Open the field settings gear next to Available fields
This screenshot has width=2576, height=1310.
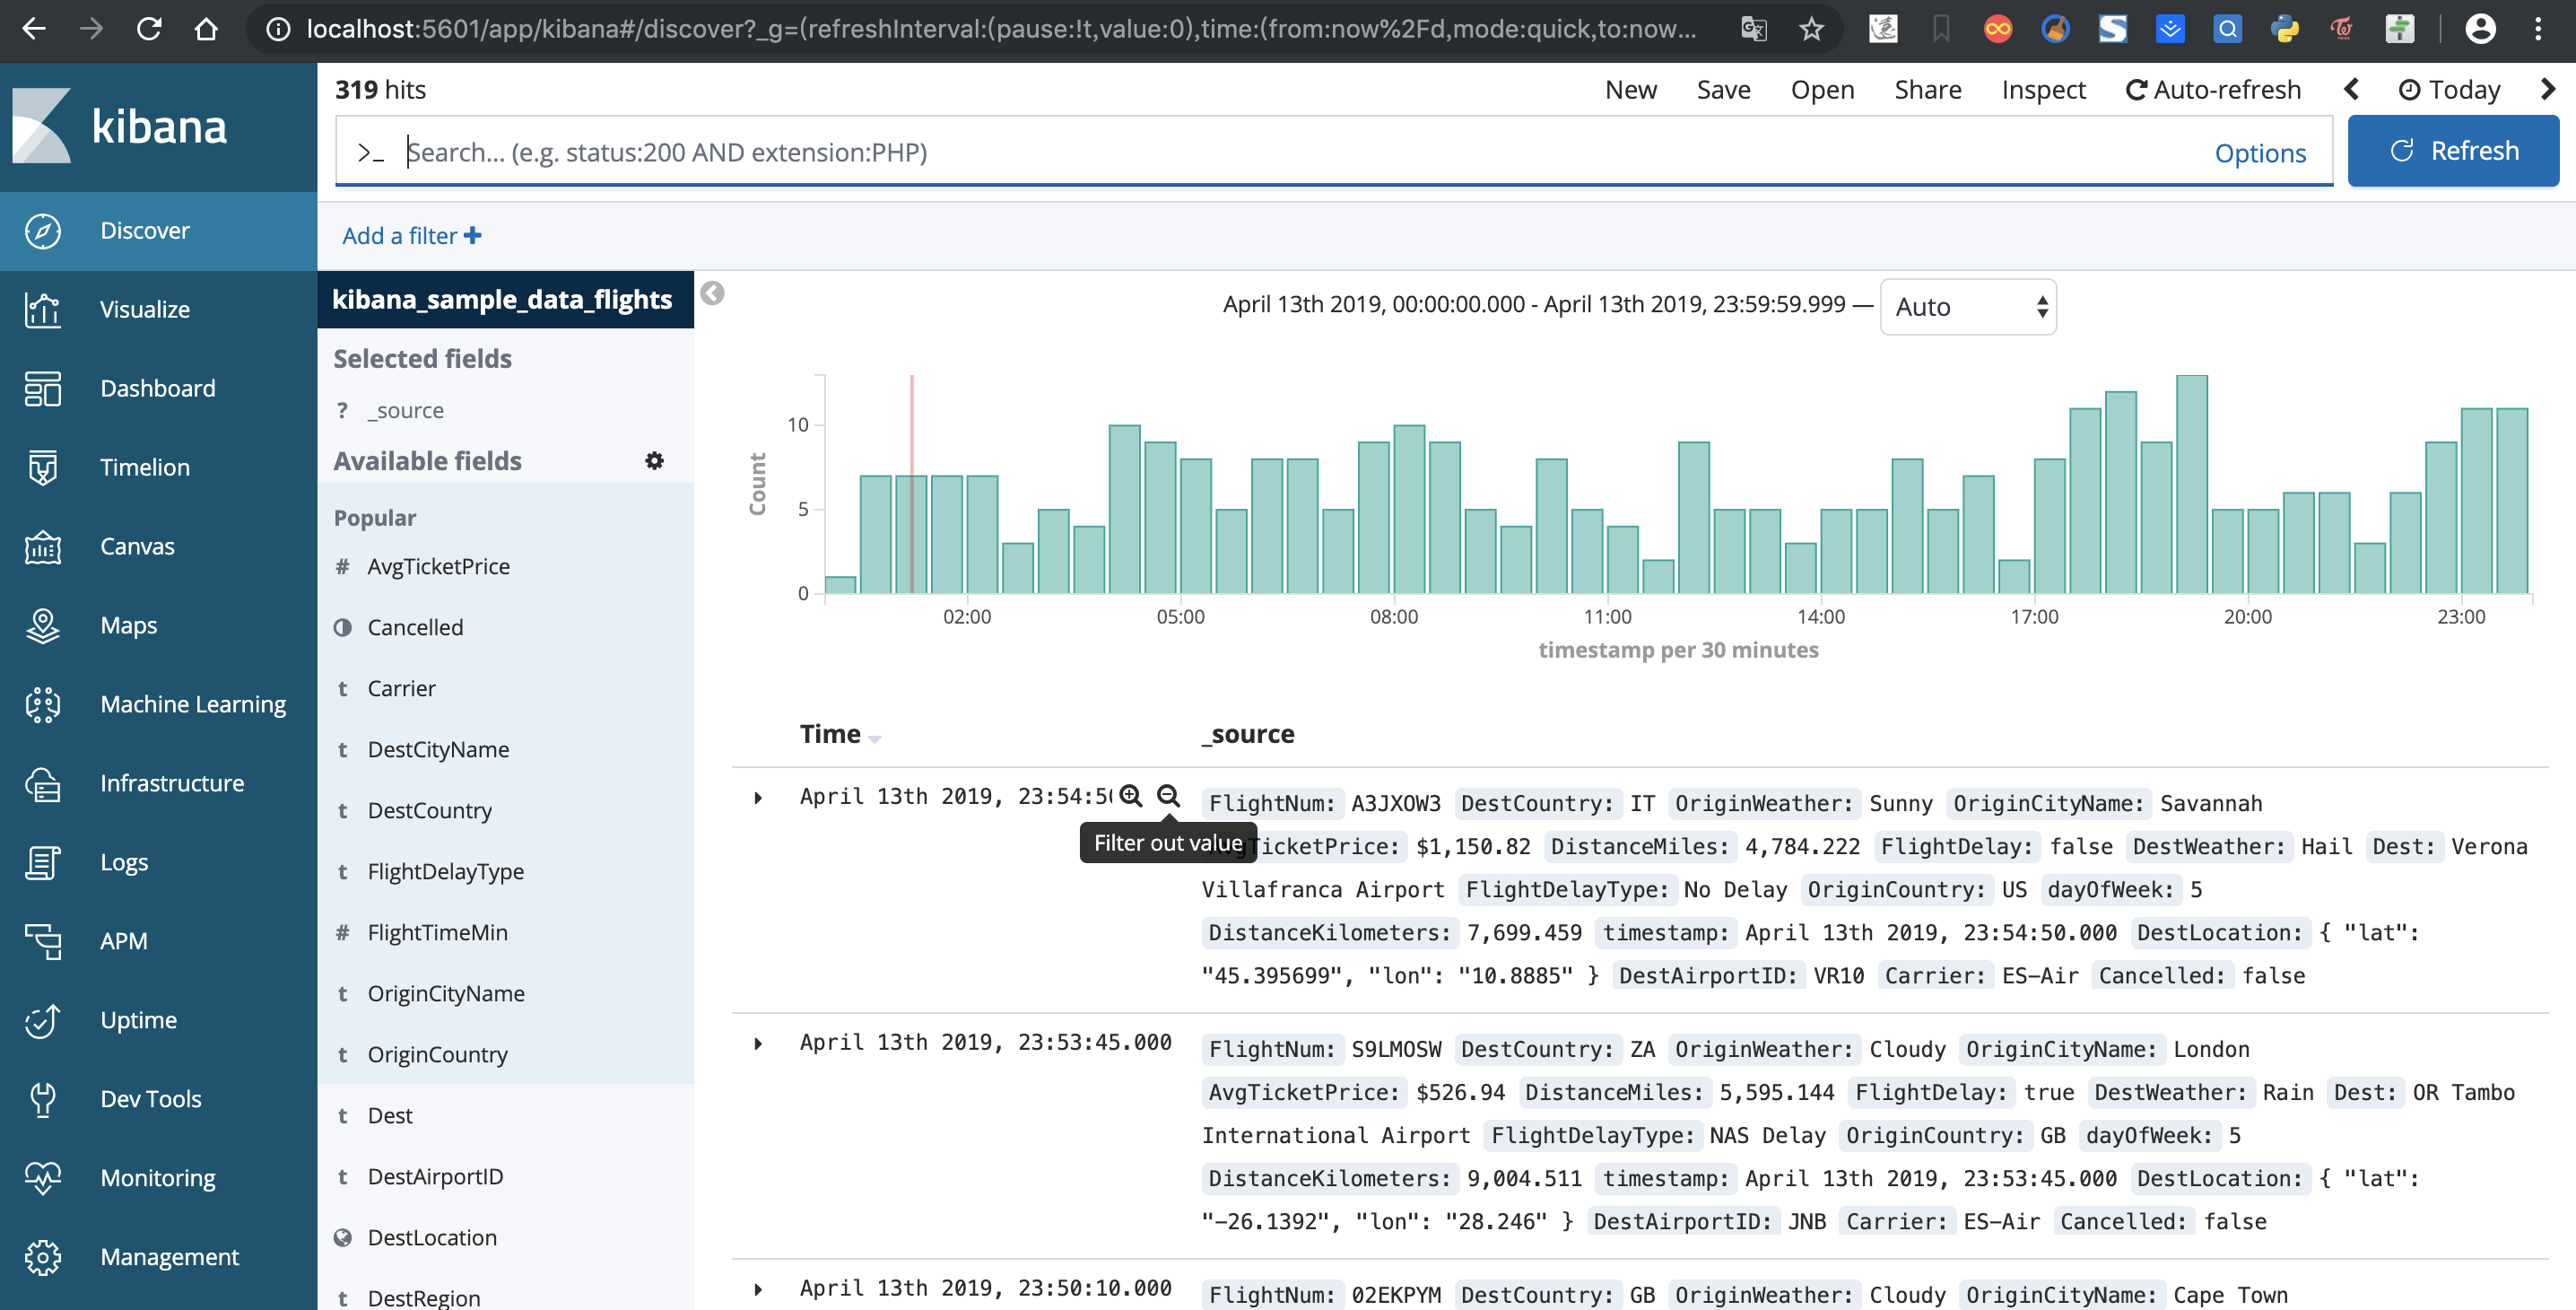pyautogui.click(x=654, y=461)
